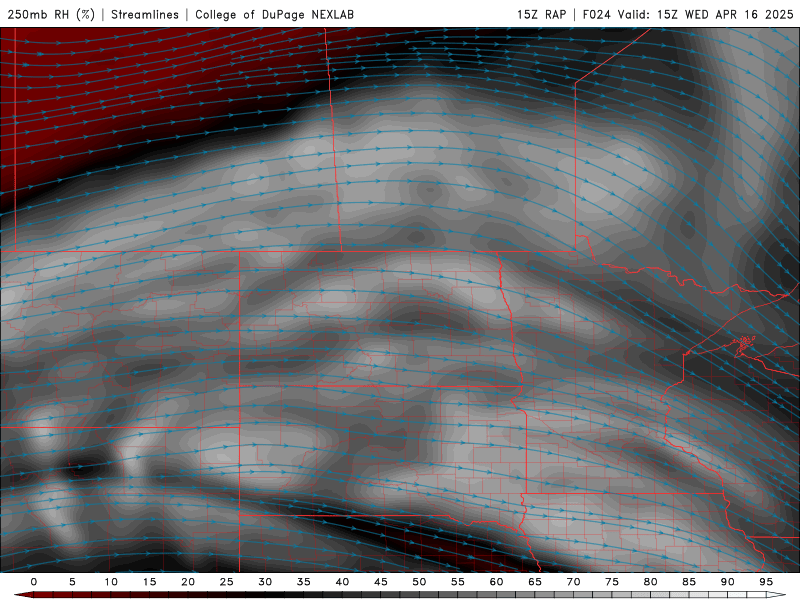Click the "95" label on color scale
This screenshot has height=600, width=800.
[x=766, y=582]
